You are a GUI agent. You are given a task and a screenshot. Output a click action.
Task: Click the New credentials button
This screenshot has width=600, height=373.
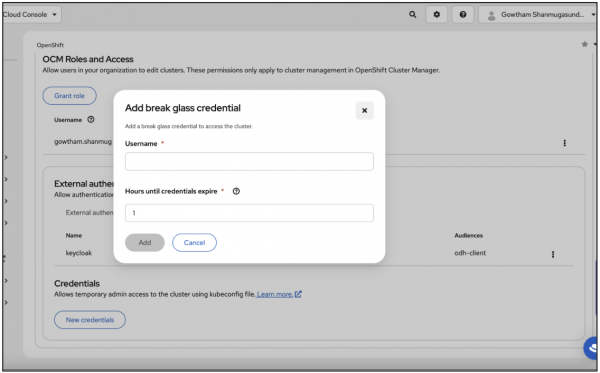coord(90,320)
